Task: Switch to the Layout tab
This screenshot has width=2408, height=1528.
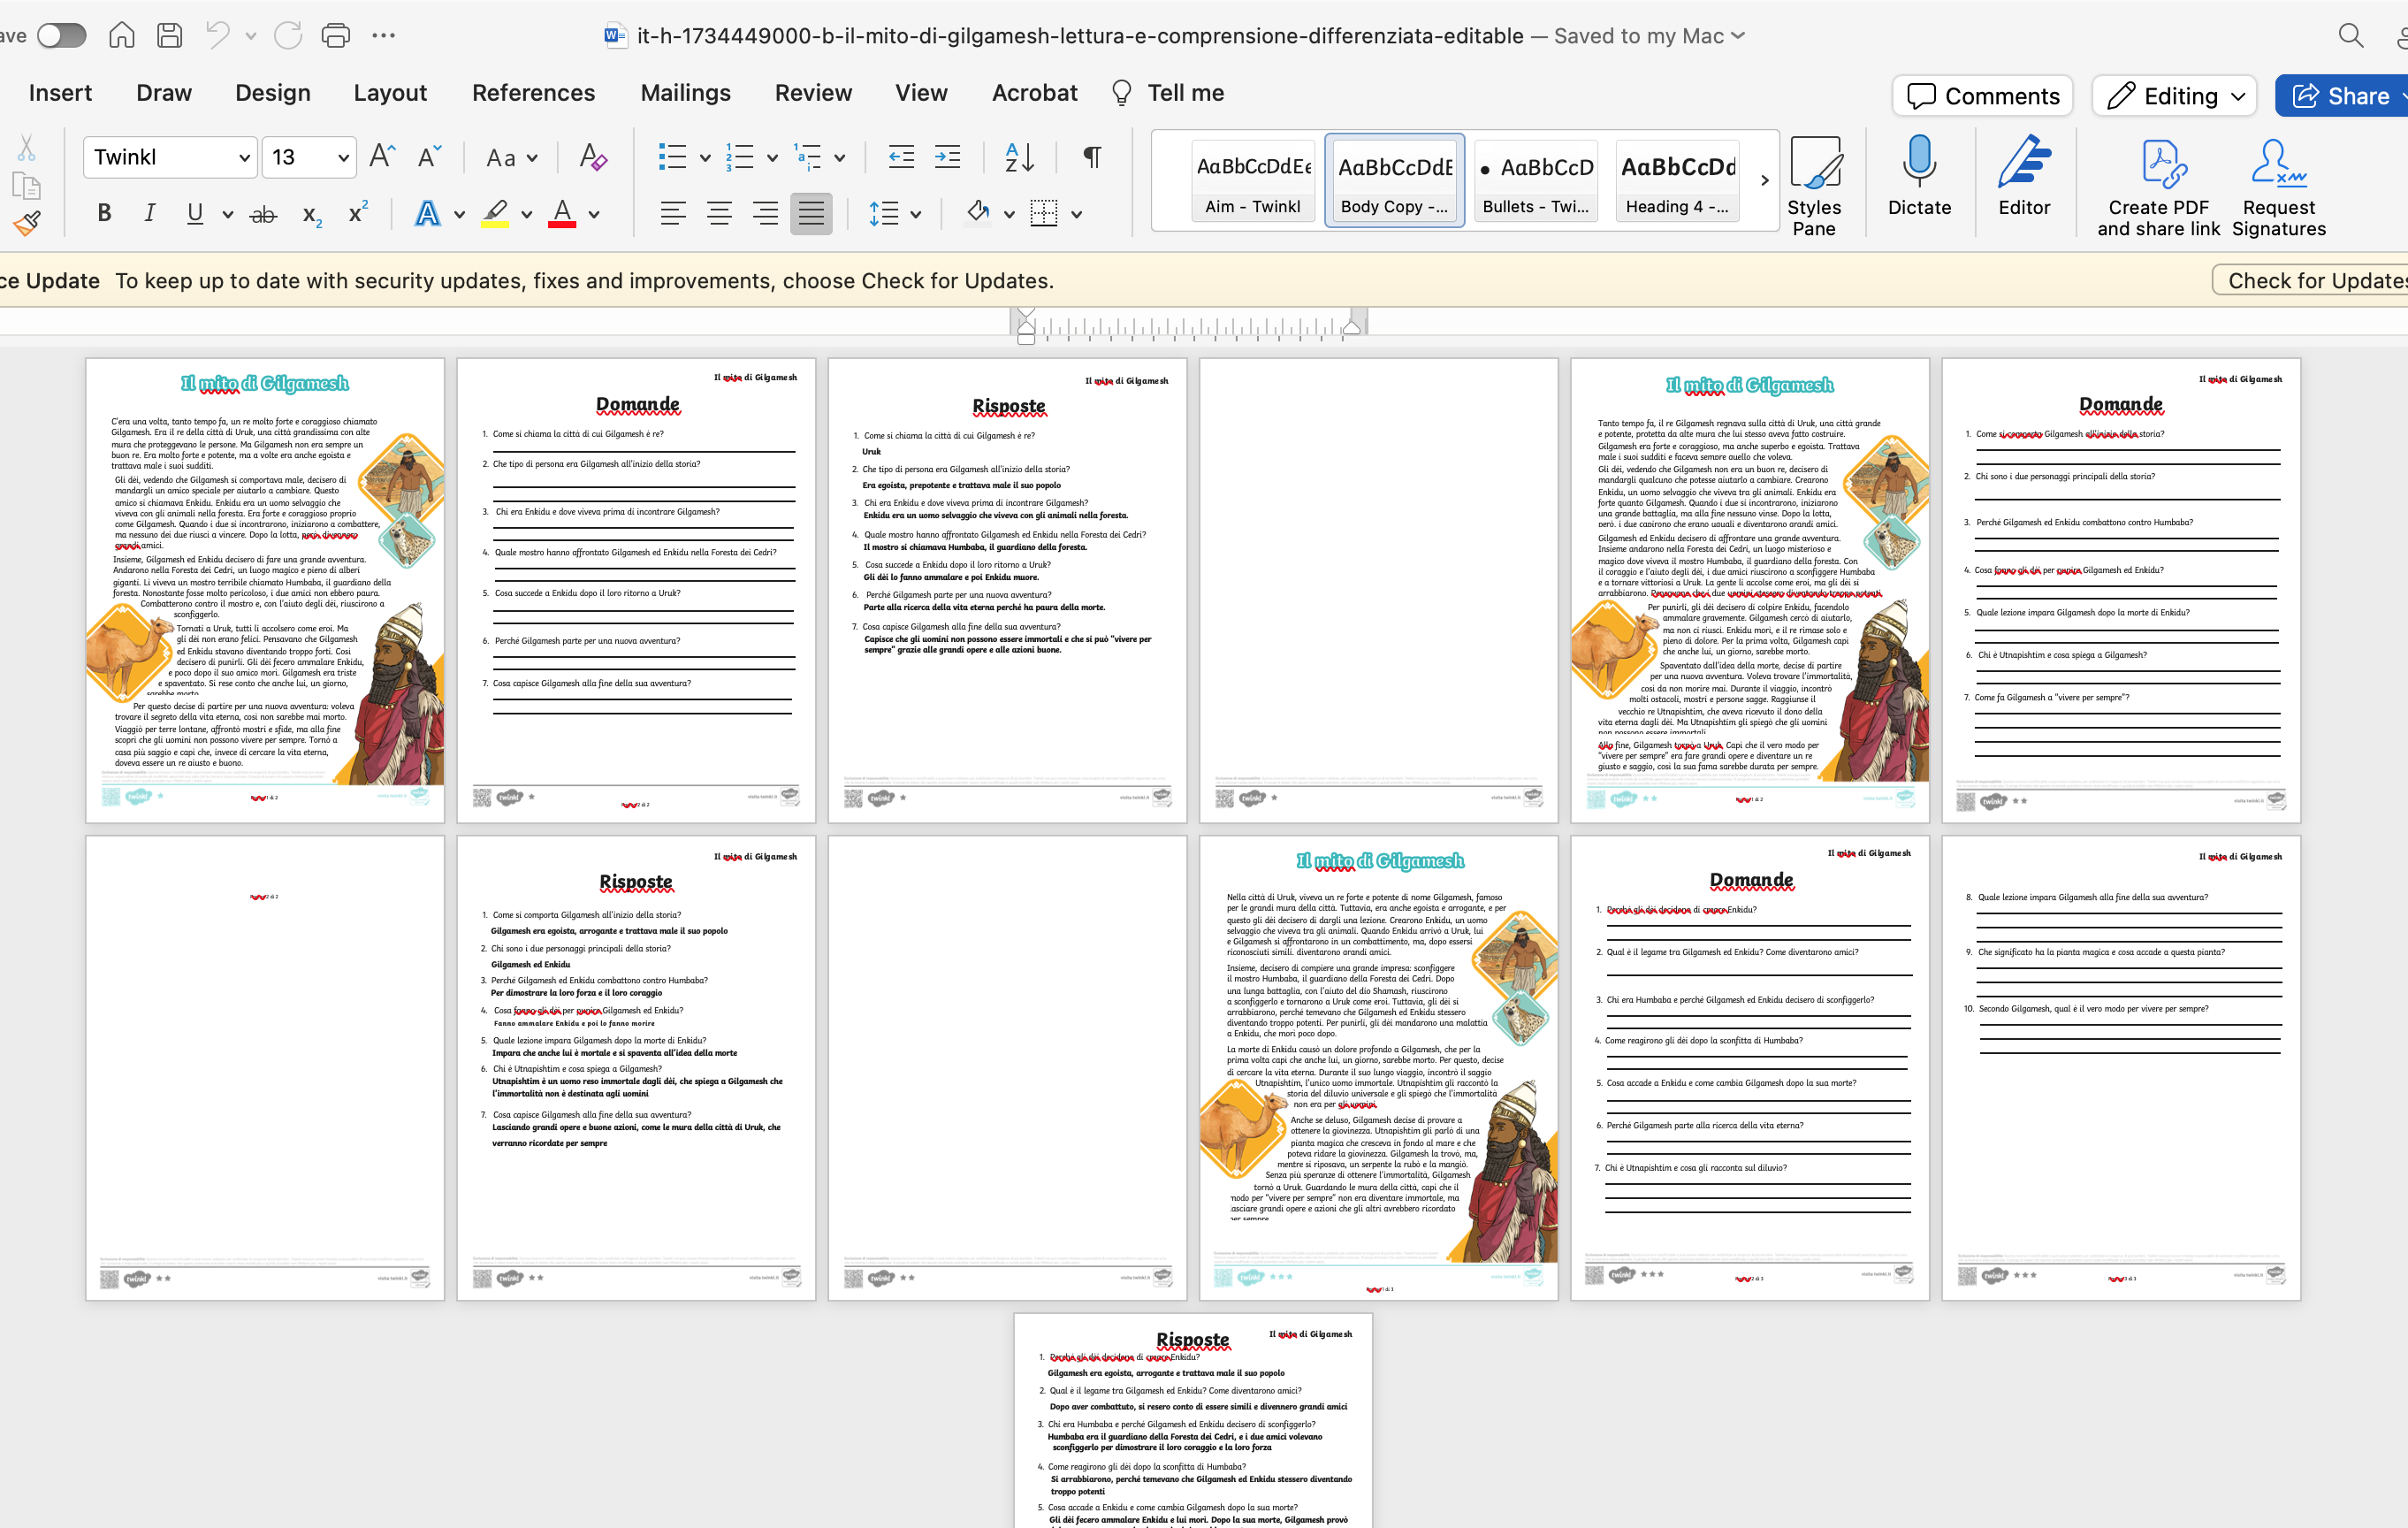Action: 389,93
